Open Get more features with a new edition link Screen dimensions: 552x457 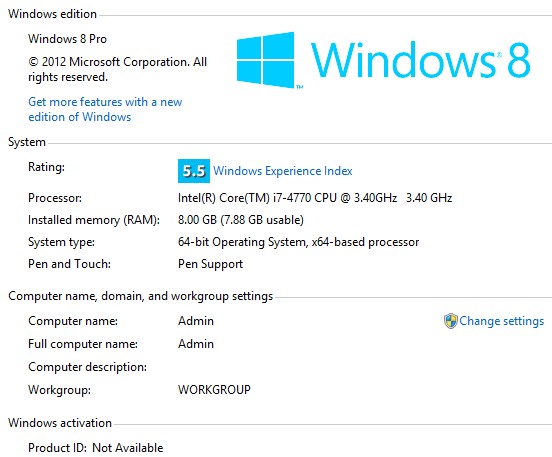[x=105, y=109]
